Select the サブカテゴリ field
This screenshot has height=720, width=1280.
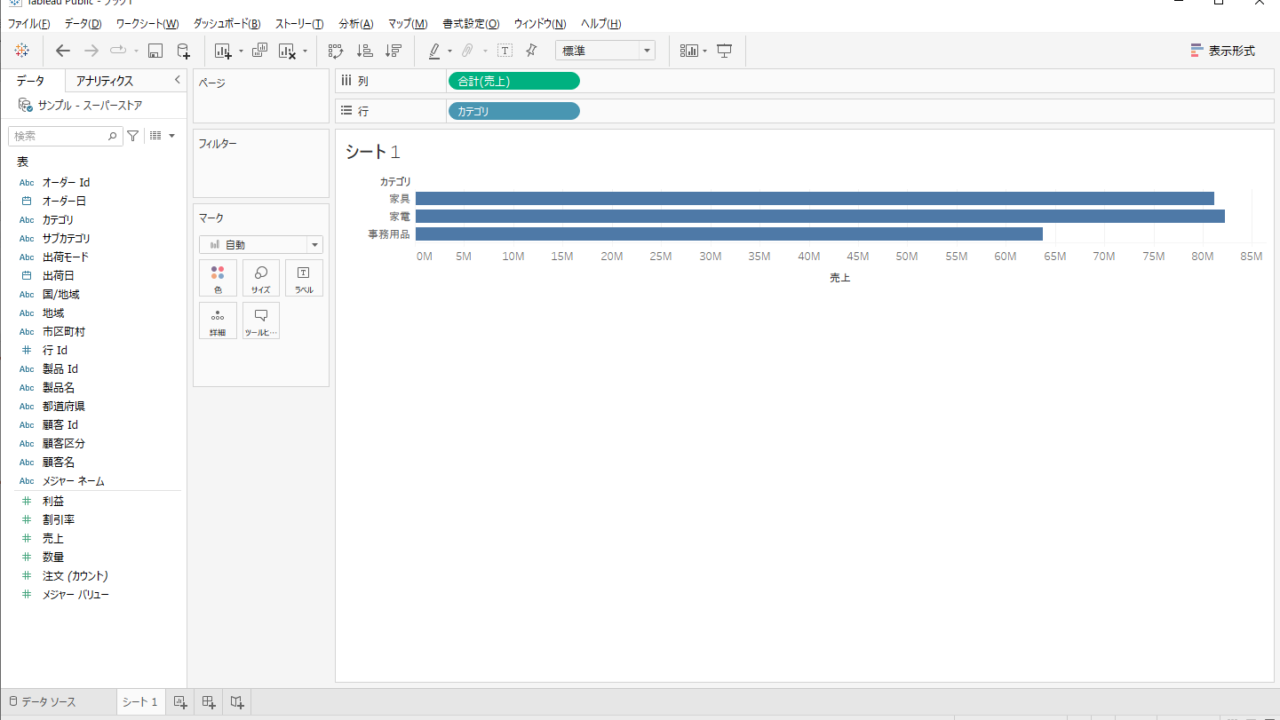(66, 238)
